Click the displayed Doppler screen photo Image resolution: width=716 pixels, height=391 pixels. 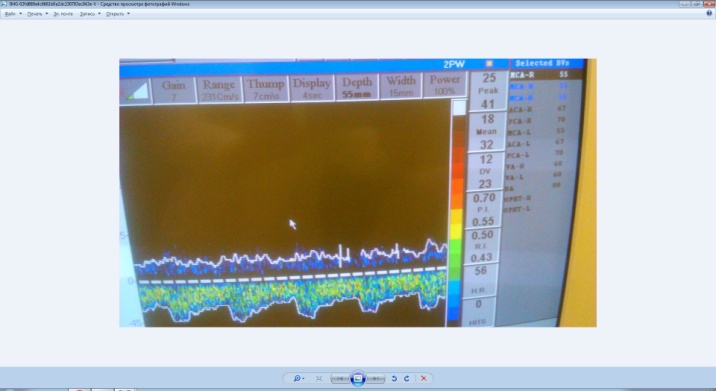pos(358,192)
